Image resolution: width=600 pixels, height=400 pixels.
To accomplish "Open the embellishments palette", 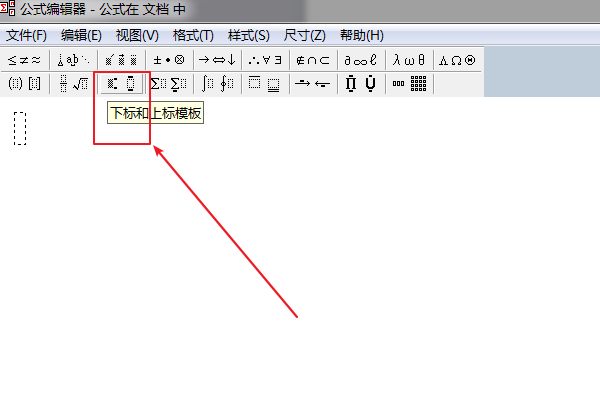I will coord(121,60).
